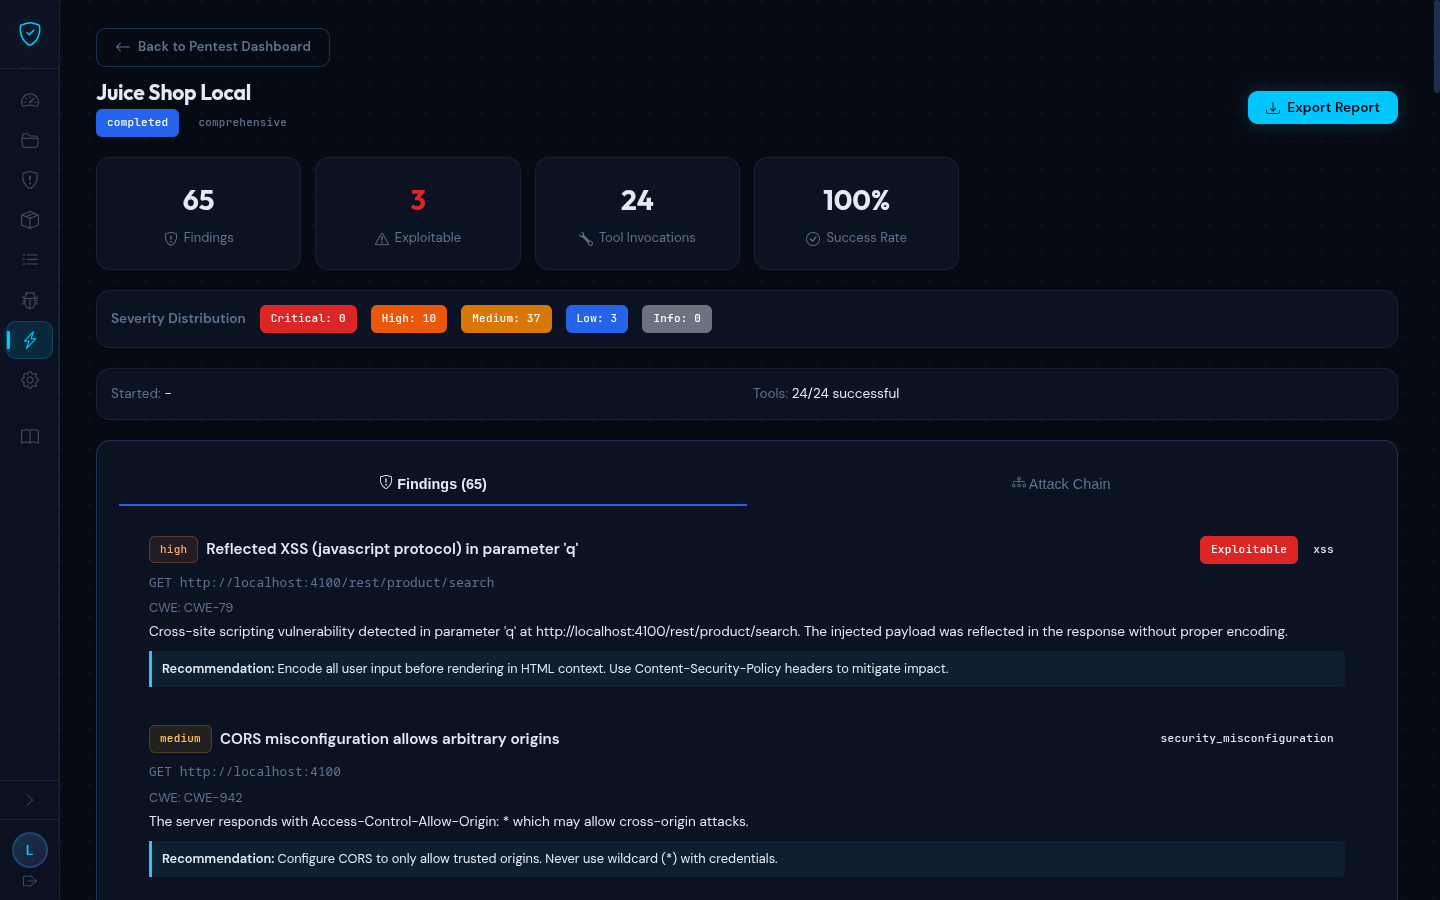1440x900 pixels.
Task: Select the cube package icon in sidebar
Action: pos(30,220)
